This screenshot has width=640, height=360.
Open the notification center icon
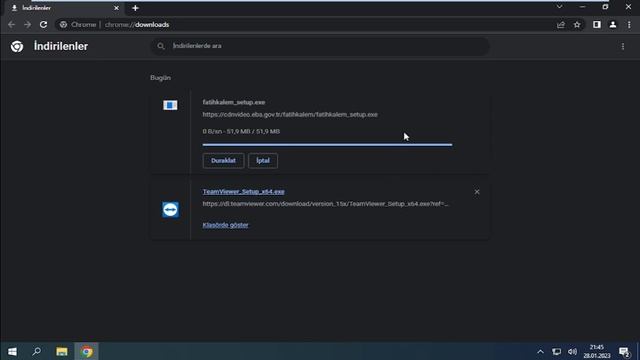coord(624,351)
